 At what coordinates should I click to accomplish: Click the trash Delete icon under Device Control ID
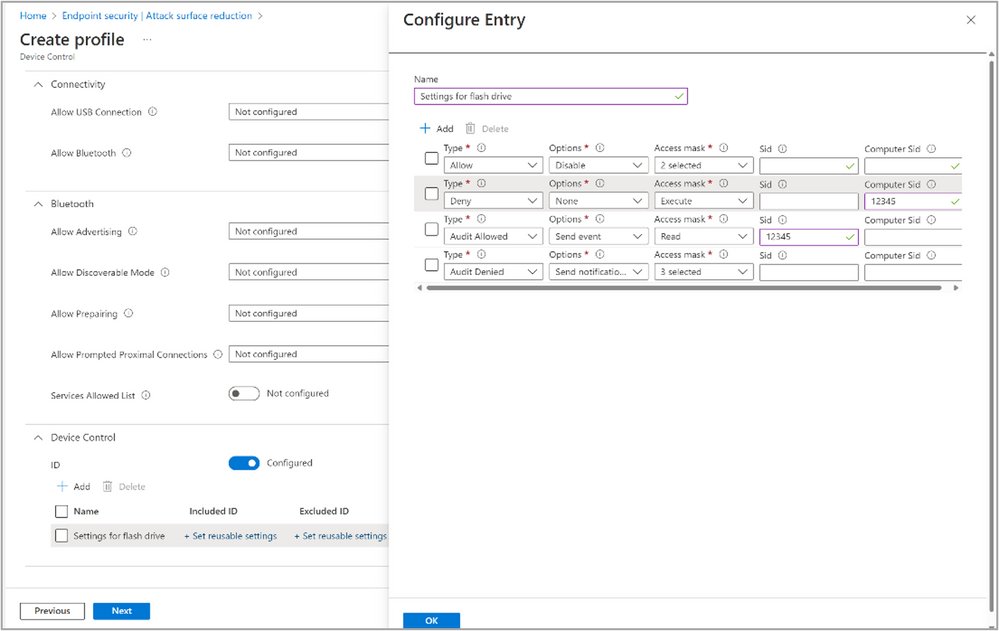pyautogui.click(x=108, y=486)
